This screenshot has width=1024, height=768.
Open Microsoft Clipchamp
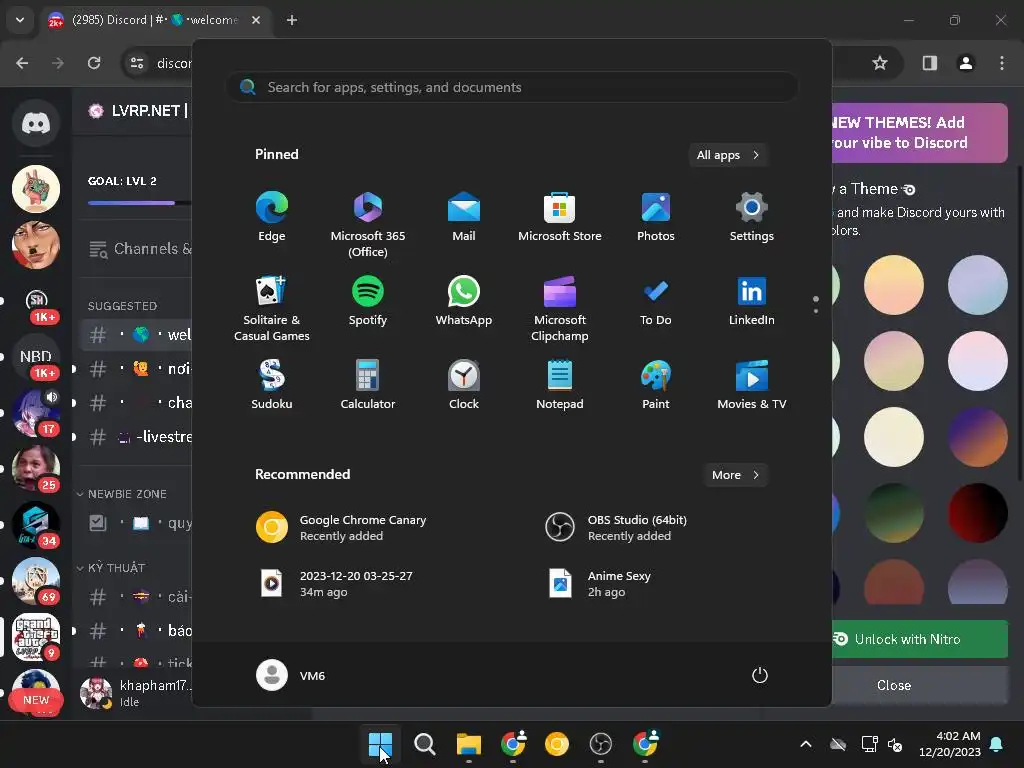(x=560, y=309)
